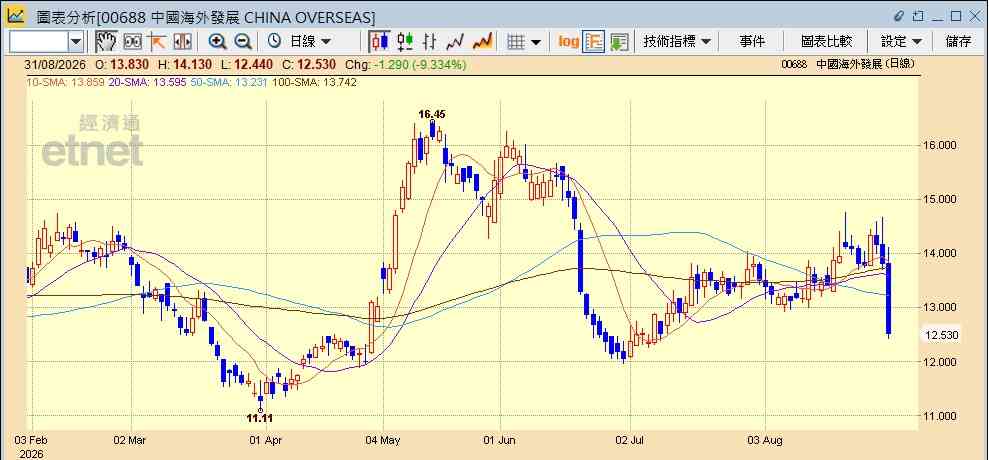Switch to red-green candlestick chart style
Screen dimensions: 989x460
pyautogui.click(x=405, y=42)
